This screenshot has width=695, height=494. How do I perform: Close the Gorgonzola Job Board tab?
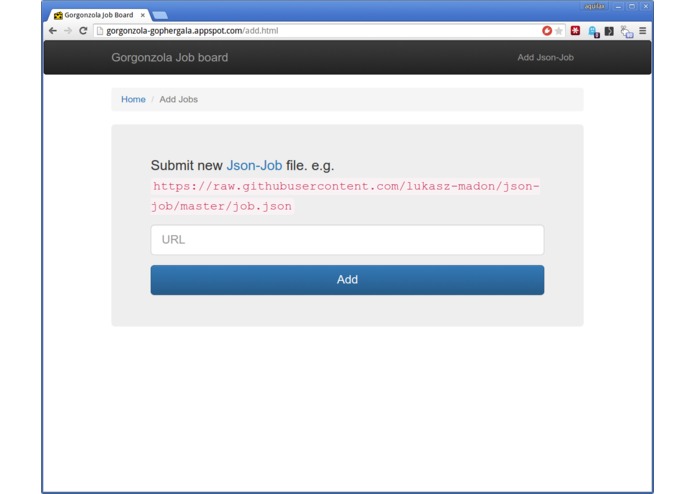[x=143, y=15]
